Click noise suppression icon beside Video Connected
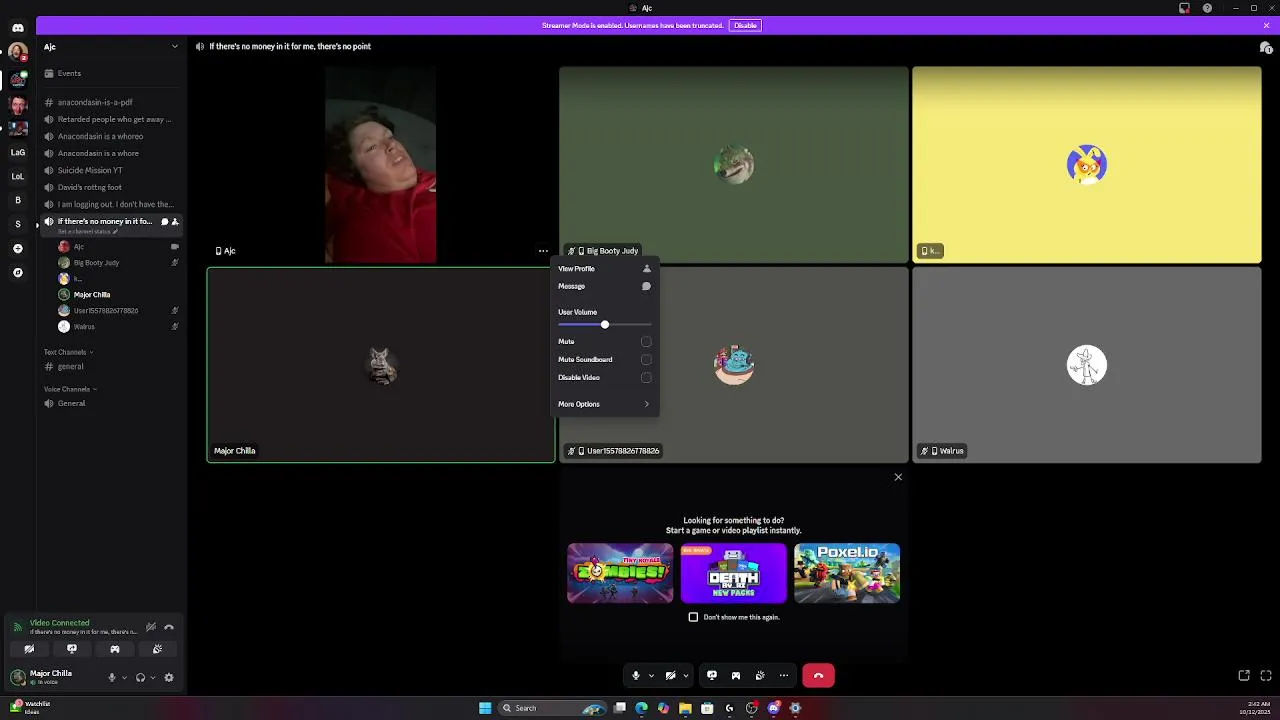 [x=151, y=627]
